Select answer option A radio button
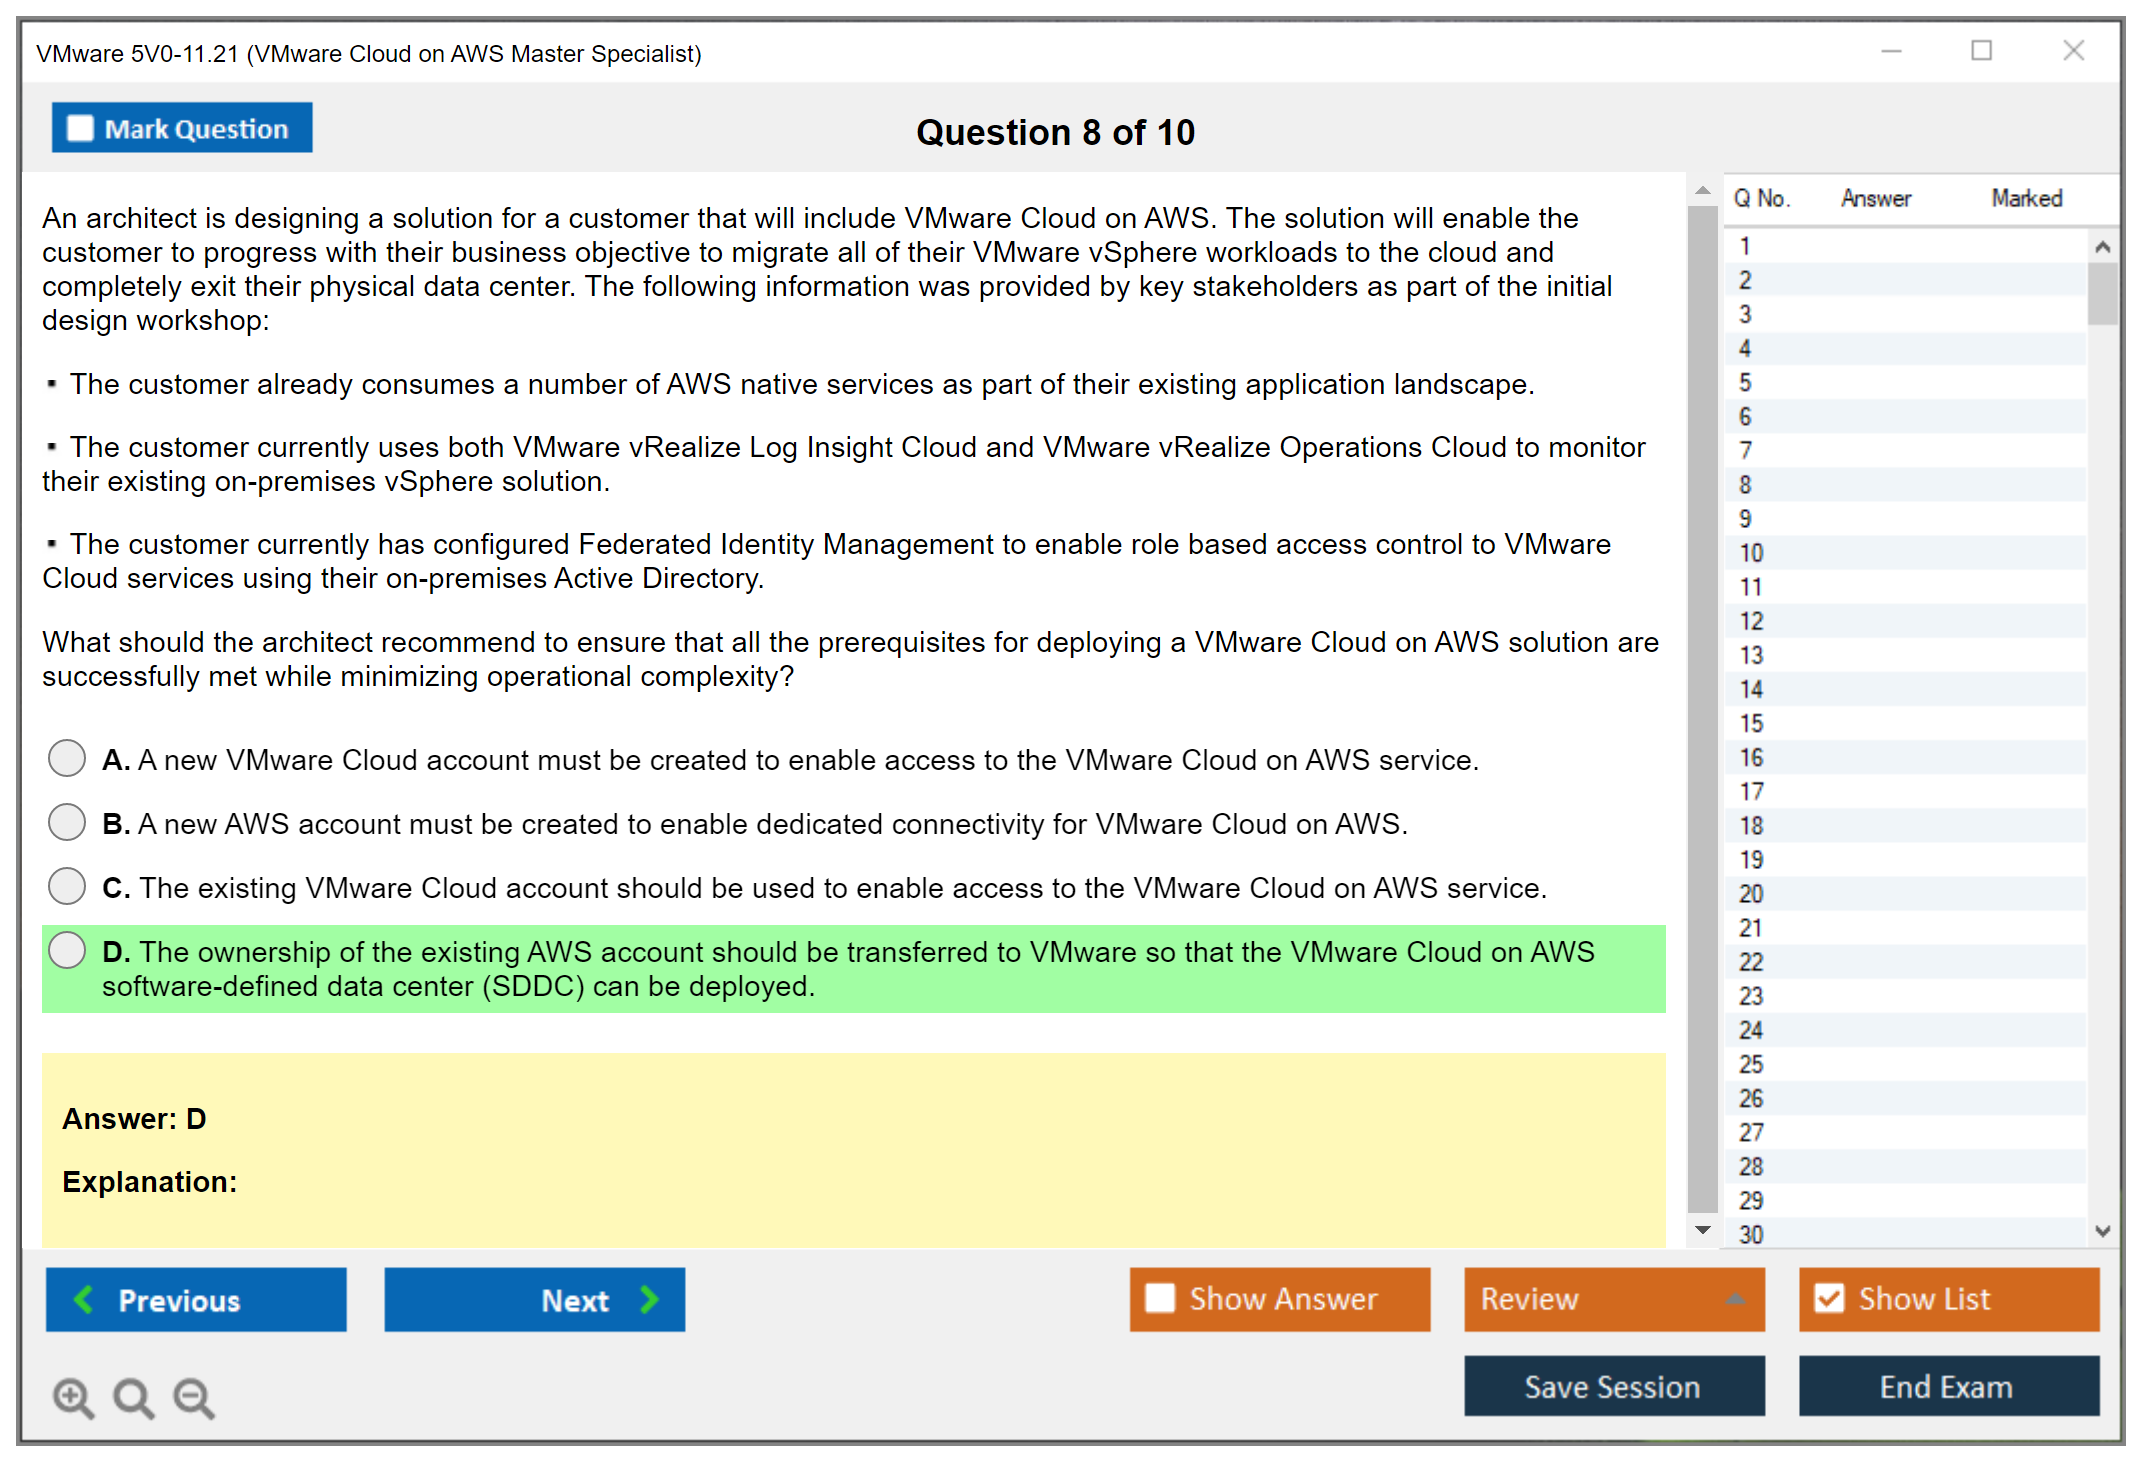 pos(67,758)
